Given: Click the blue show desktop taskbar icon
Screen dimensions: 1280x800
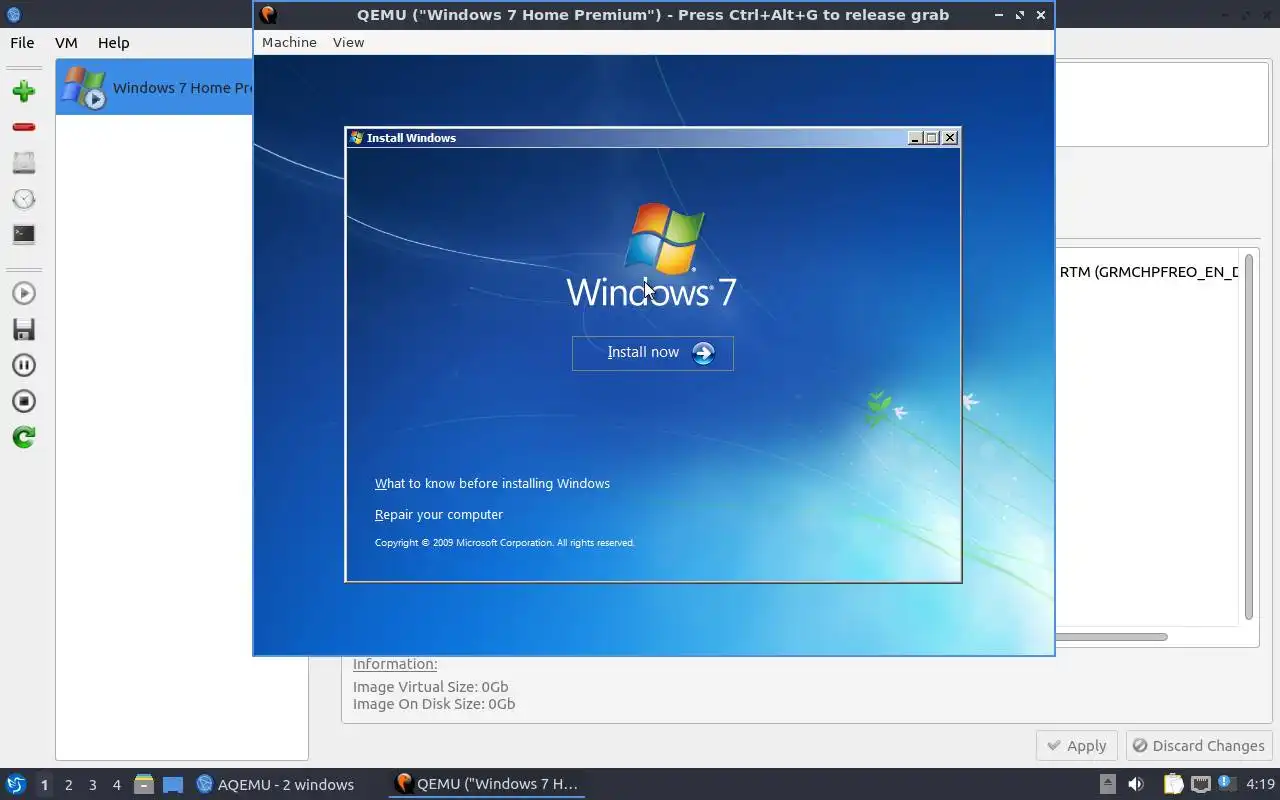Looking at the screenshot, I should point(173,785).
